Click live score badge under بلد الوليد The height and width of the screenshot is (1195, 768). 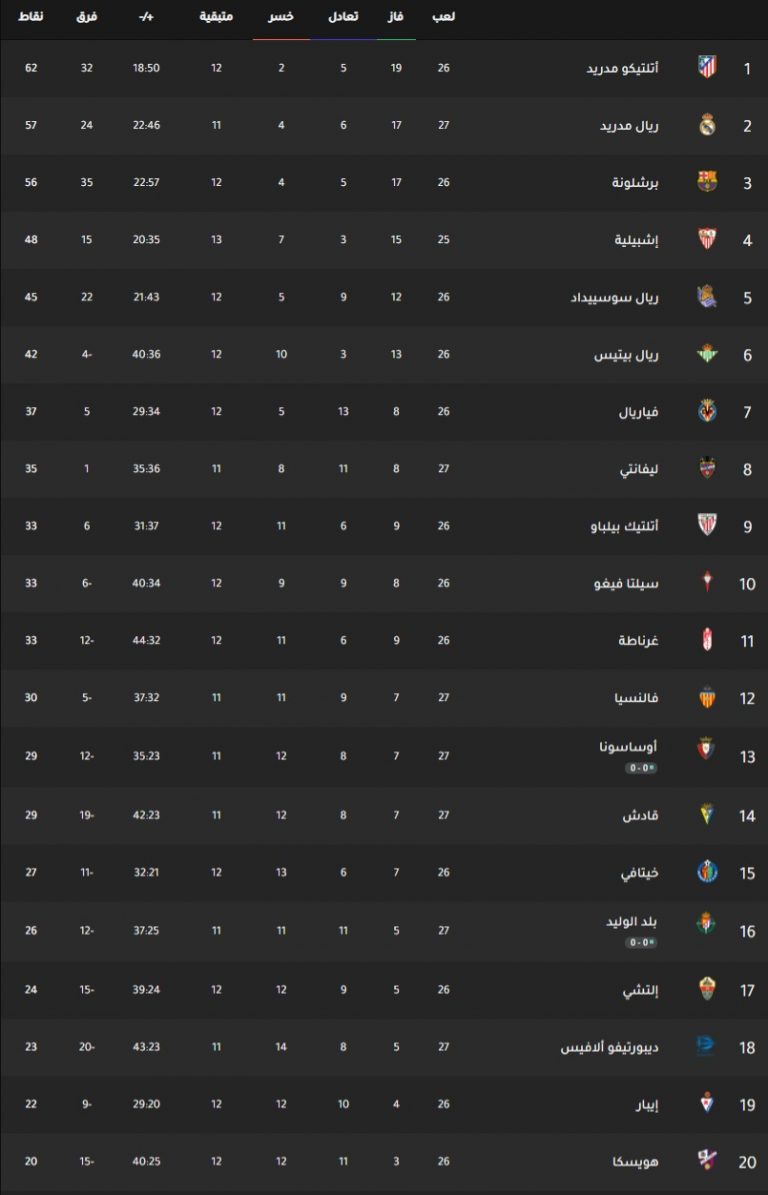pos(642,943)
